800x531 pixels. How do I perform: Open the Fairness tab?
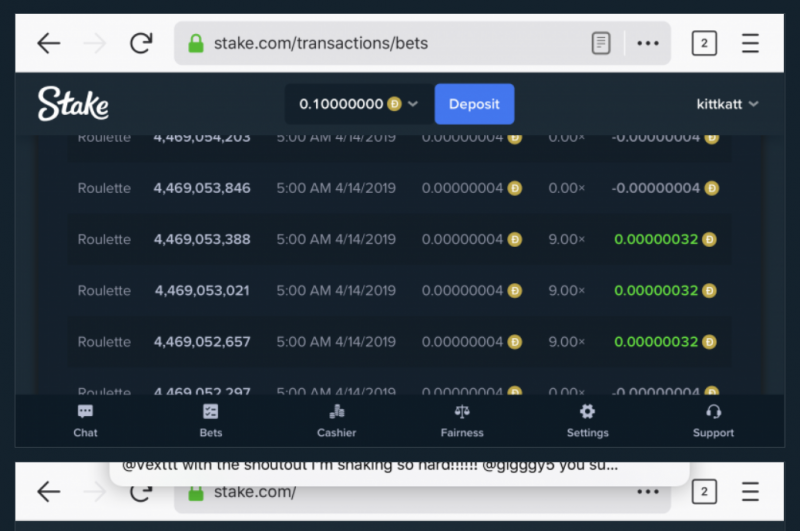[462, 421]
